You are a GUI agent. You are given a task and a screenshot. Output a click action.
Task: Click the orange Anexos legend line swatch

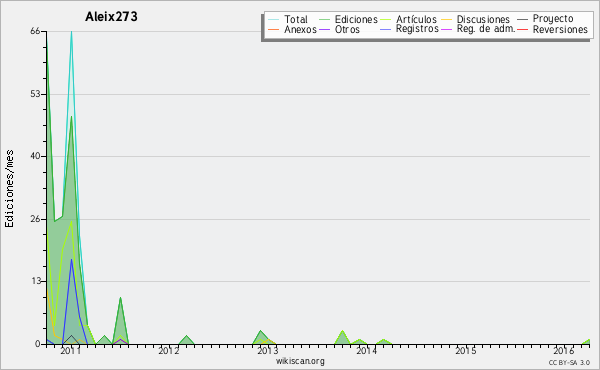coord(274,29)
